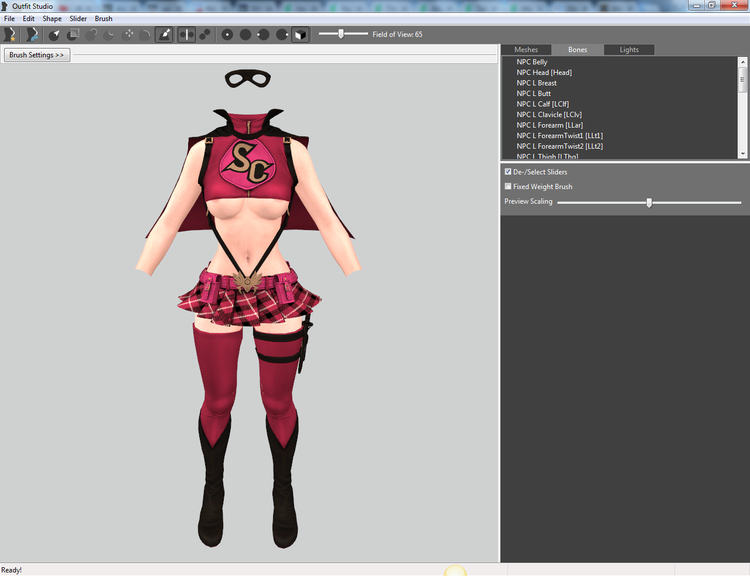Select the NPC Head [Head] bone
Viewport: 750px width, 576px height.
pos(544,72)
